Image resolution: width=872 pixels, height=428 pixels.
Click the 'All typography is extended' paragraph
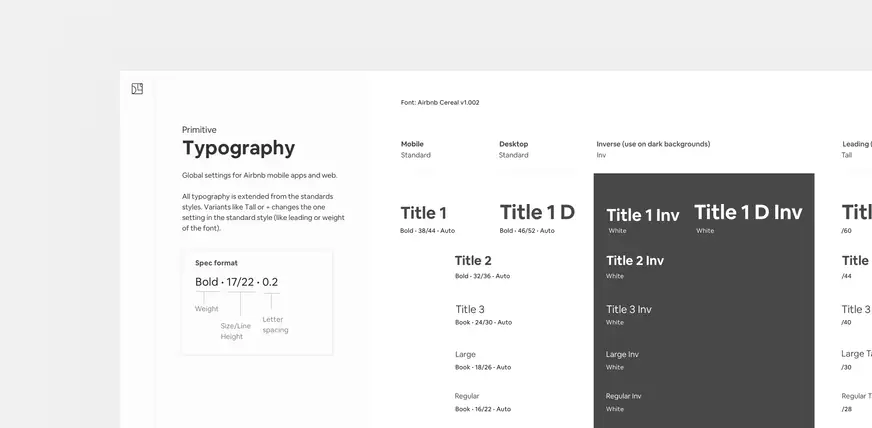coord(263,212)
